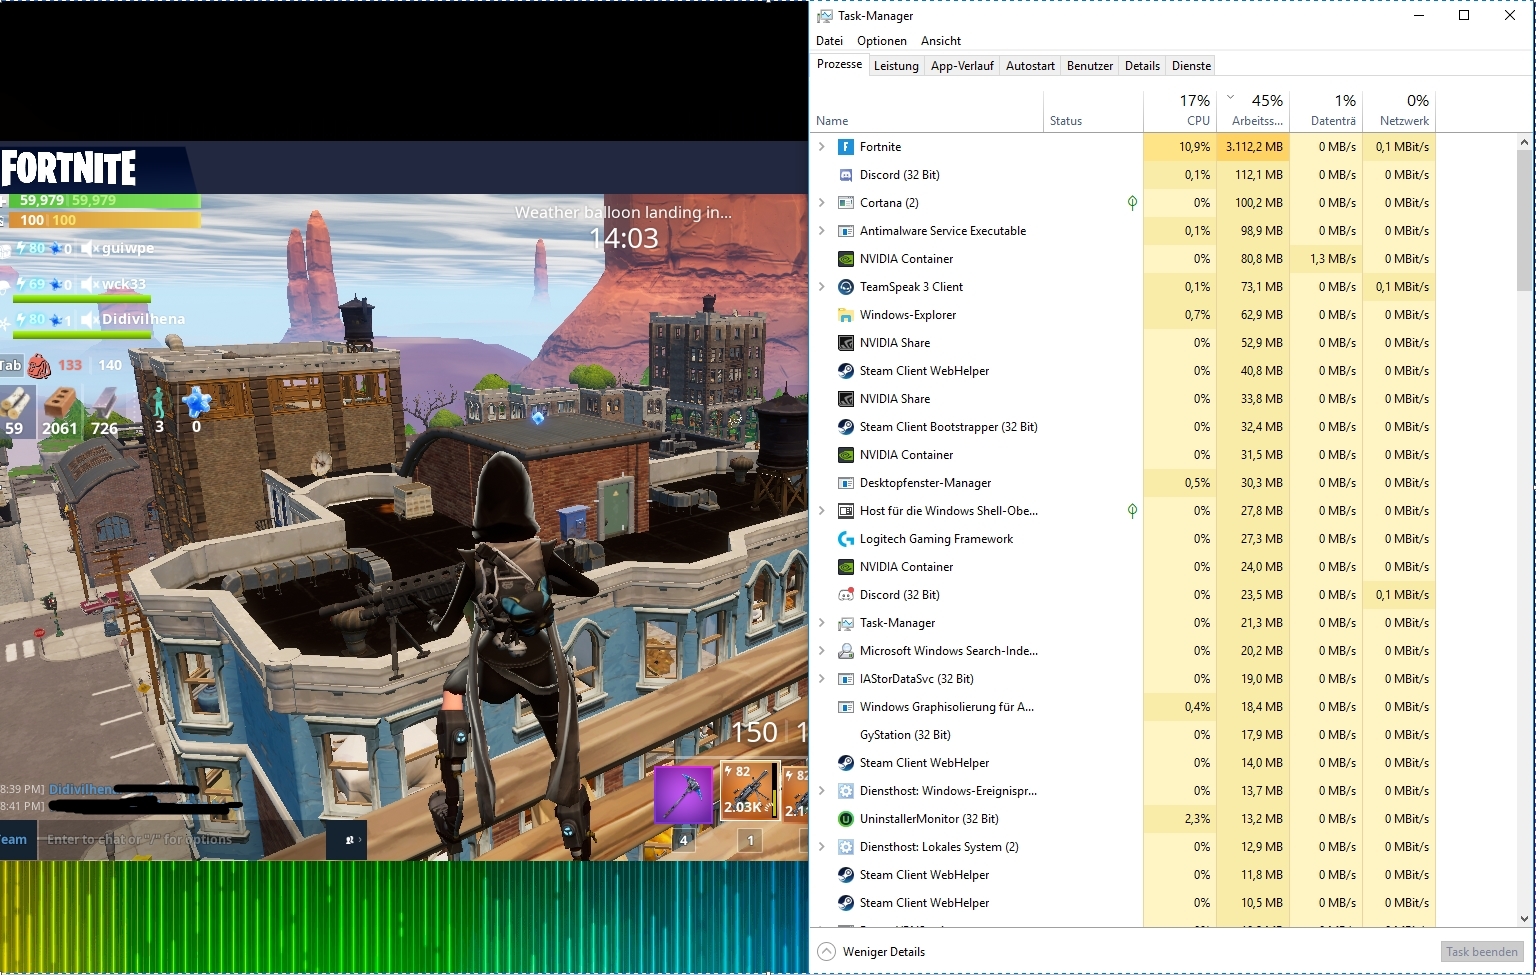Image resolution: width=1536 pixels, height=975 pixels.
Task: Sort processes by CPU column
Action: tap(1180, 110)
